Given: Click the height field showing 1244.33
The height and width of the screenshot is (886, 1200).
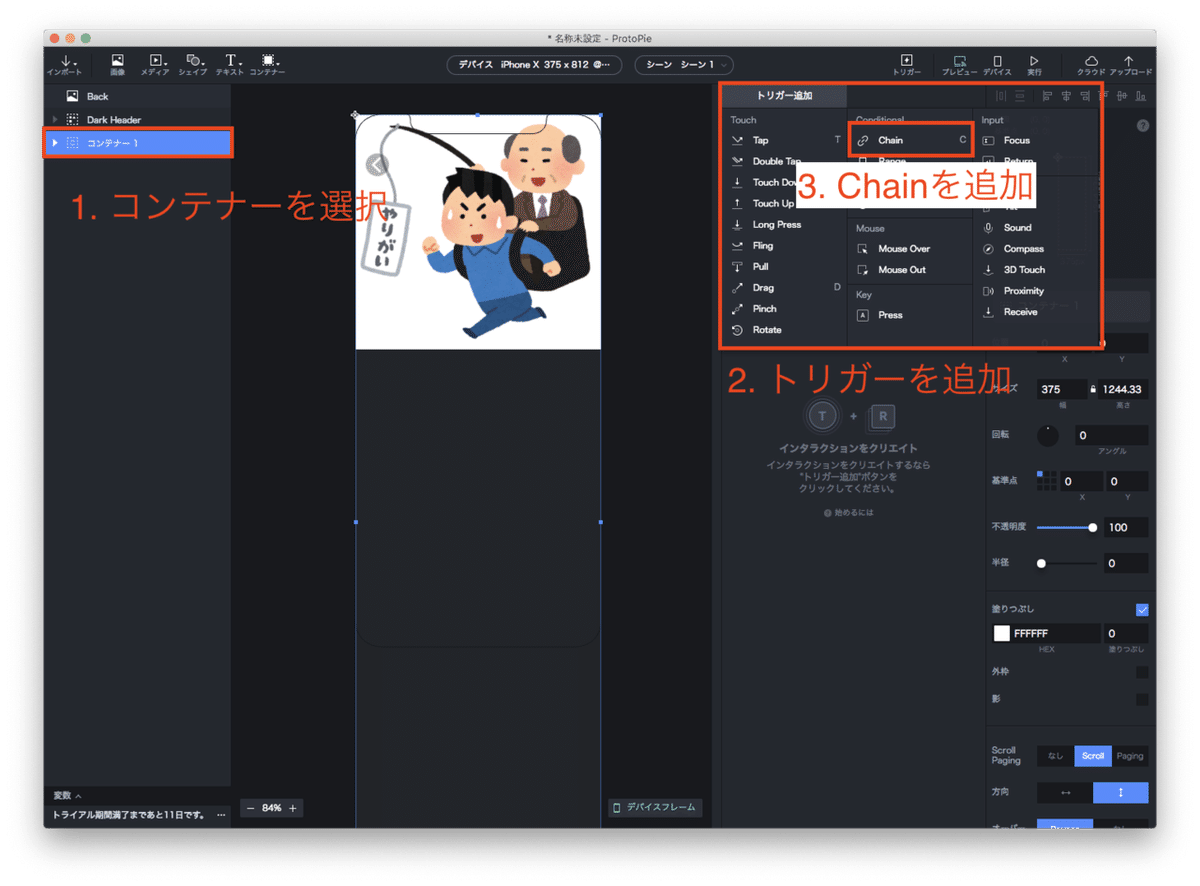Looking at the screenshot, I should [x=1124, y=389].
